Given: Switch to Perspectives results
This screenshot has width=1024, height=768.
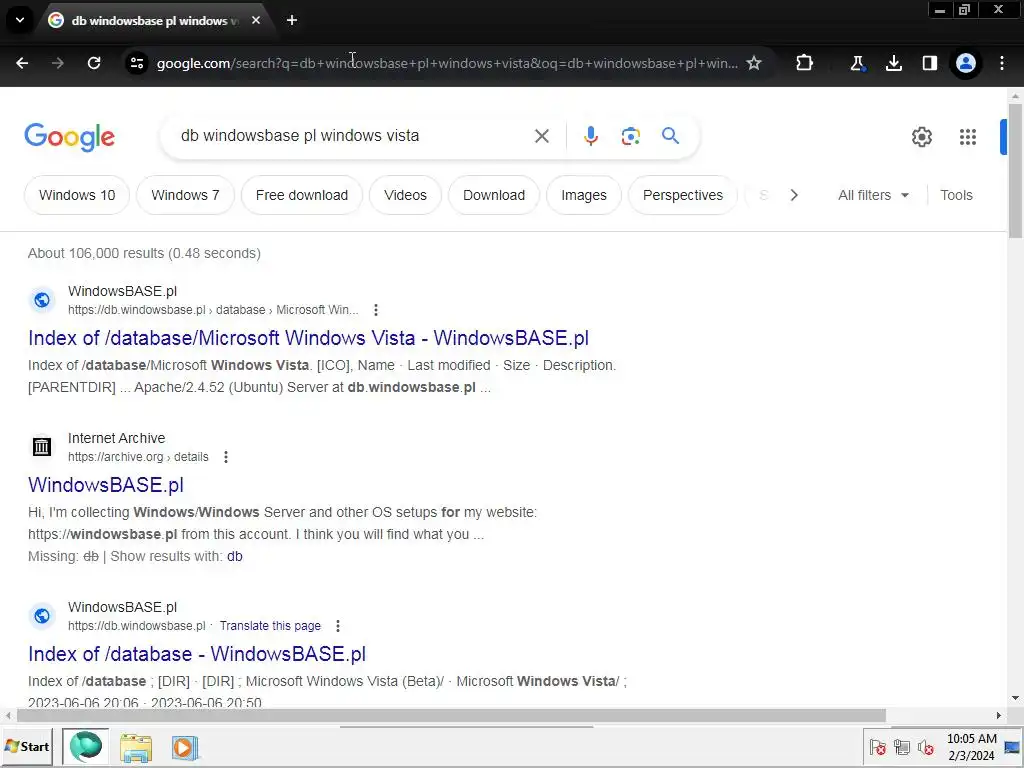Looking at the screenshot, I should click(x=682, y=195).
